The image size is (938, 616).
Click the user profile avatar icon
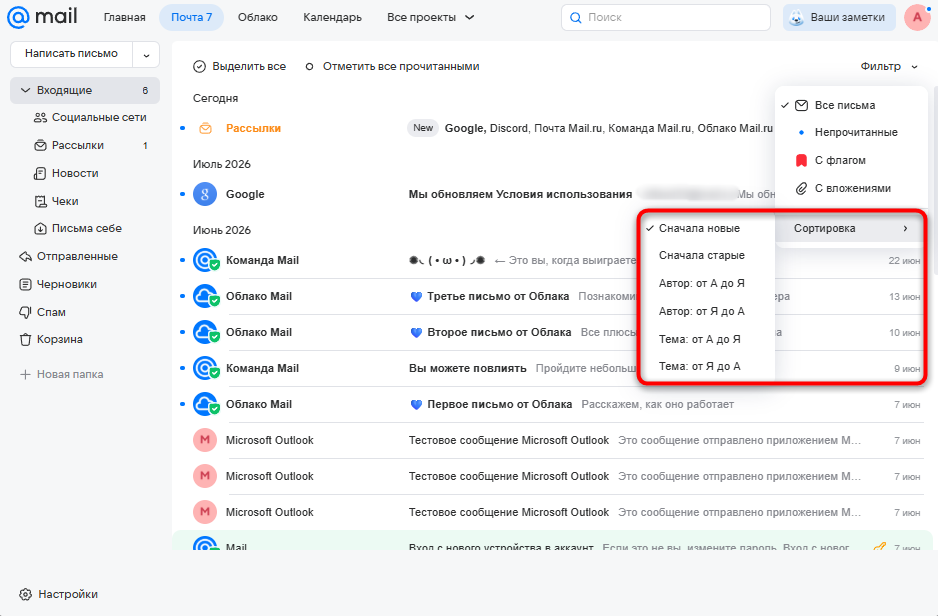pyautogui.click(x=917, y=17)
